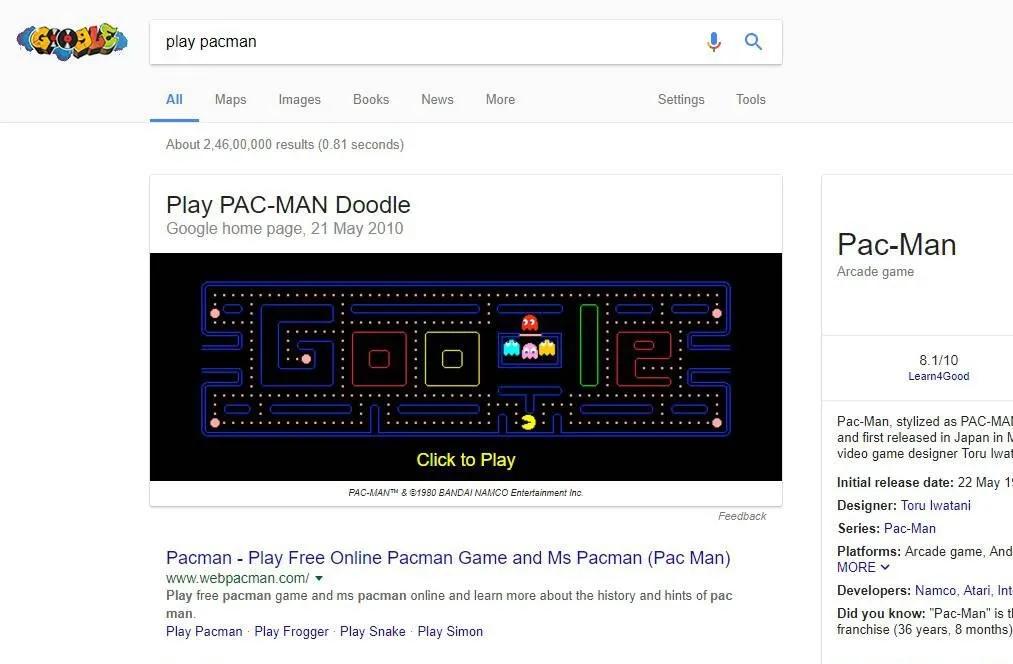Open the More search categories menu
Screen dimensions: 1013x664
point(500,99)
